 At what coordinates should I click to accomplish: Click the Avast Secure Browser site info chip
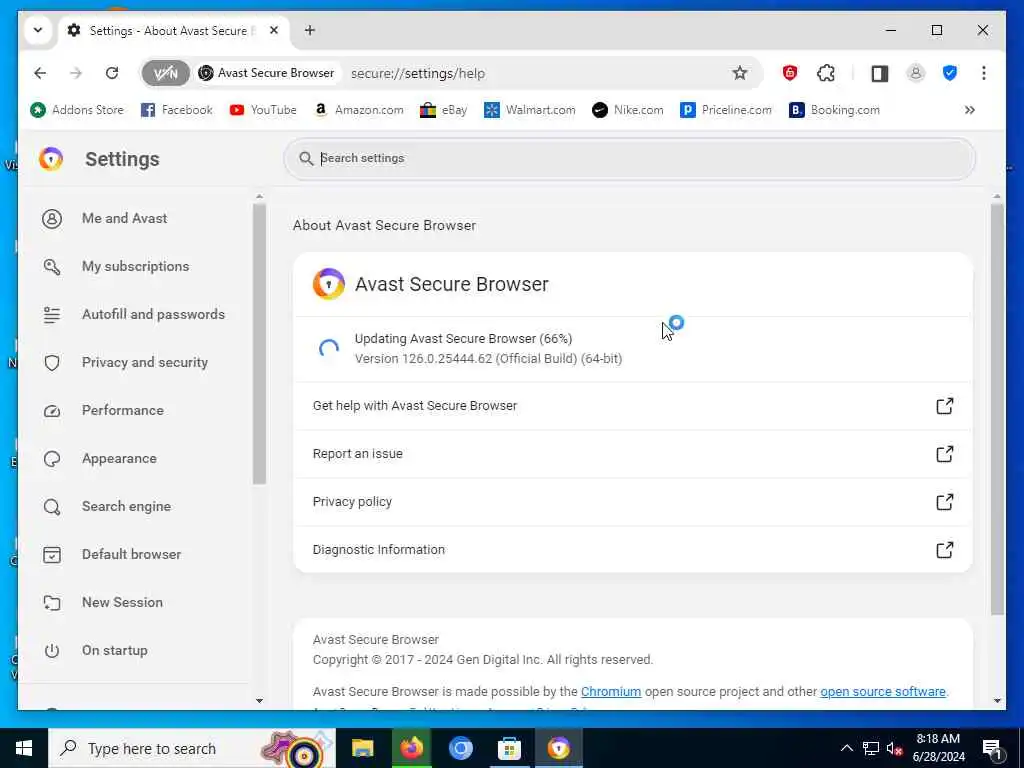(266, 73)
